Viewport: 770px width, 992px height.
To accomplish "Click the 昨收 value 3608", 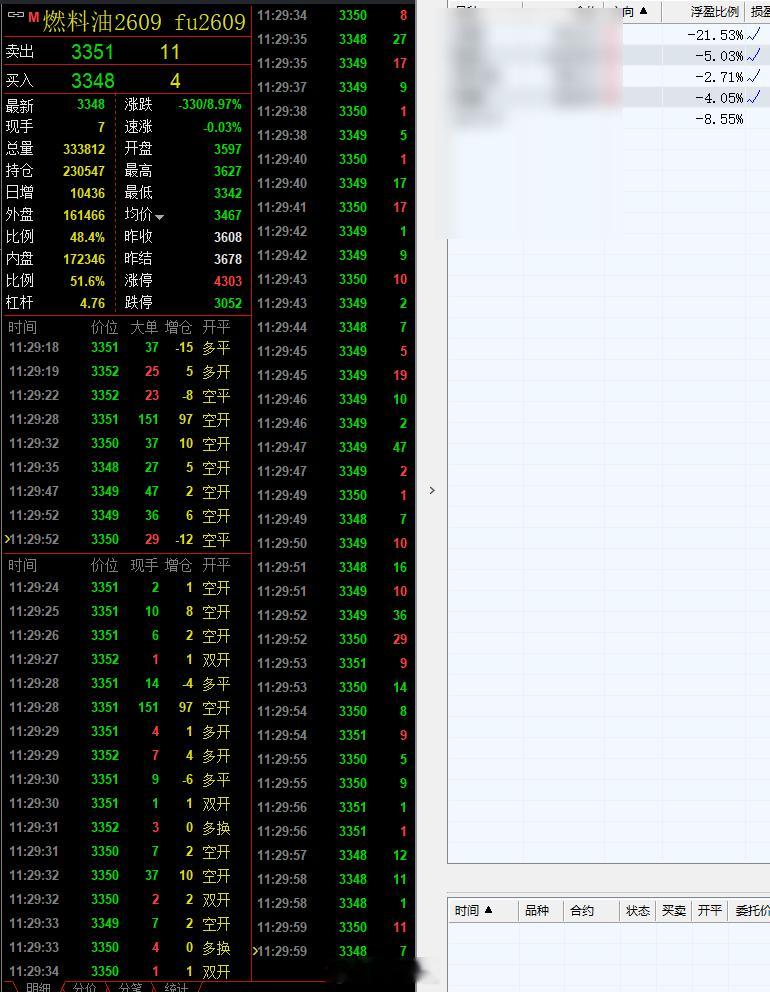I will pyautogui.click(x=228, y=237).
